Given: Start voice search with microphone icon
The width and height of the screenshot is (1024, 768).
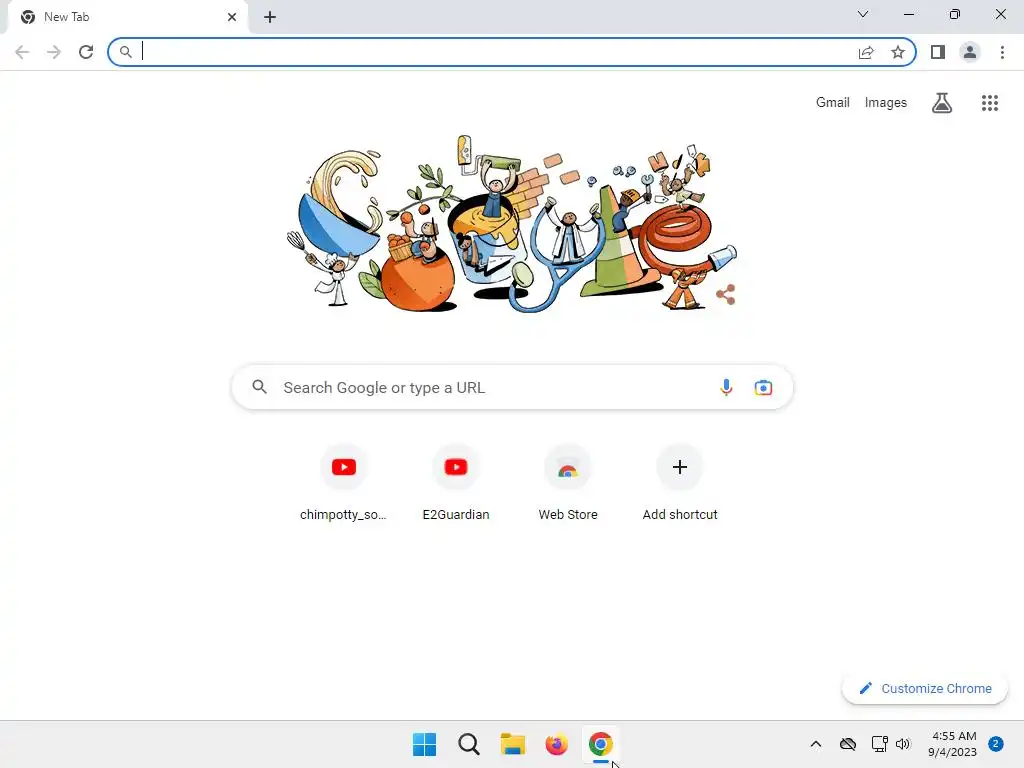Looking at the screenshot, I should click(726, 387).
